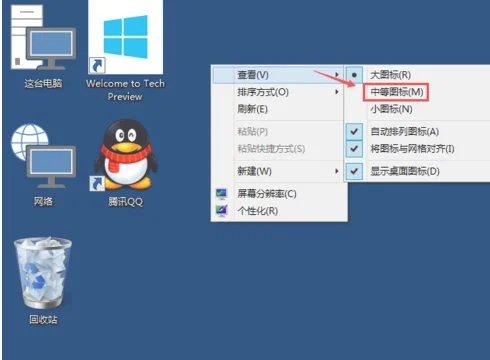Select the Welcome to Tech Preview shortcut

point(125,50)
